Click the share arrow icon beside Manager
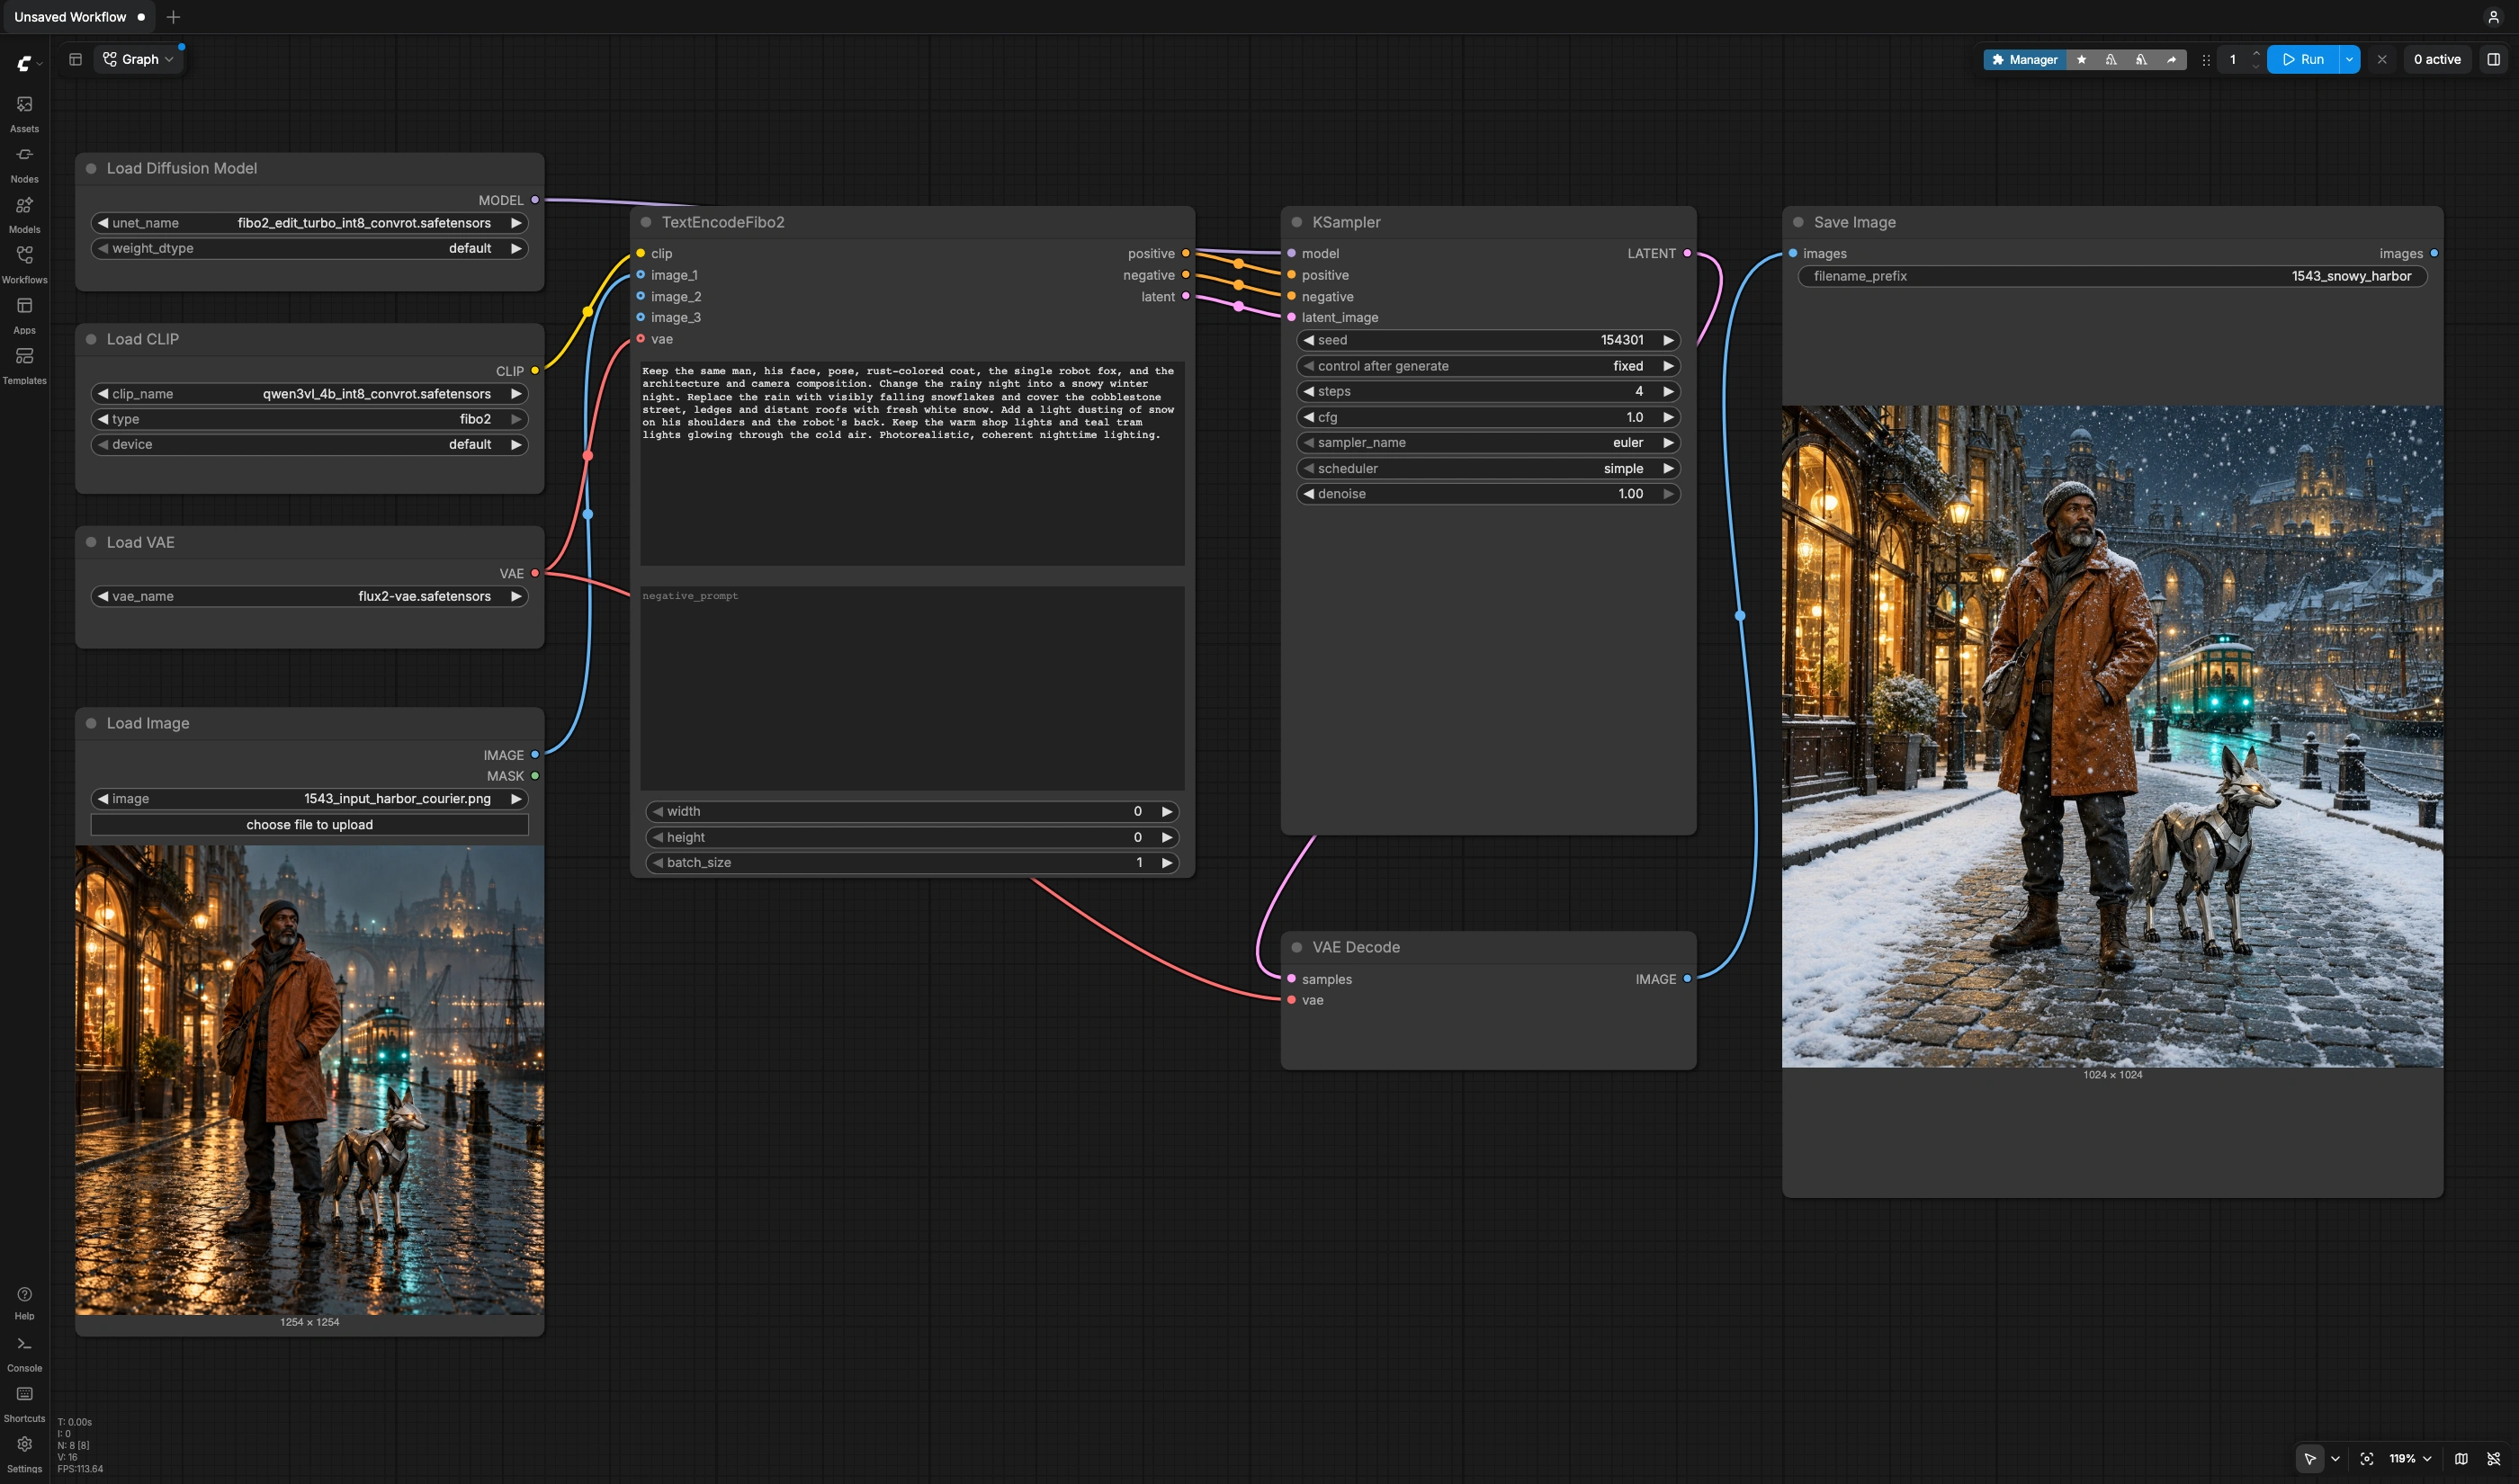The width and height of the screenshot is (2519, 1484). [x=2171, y=59]
